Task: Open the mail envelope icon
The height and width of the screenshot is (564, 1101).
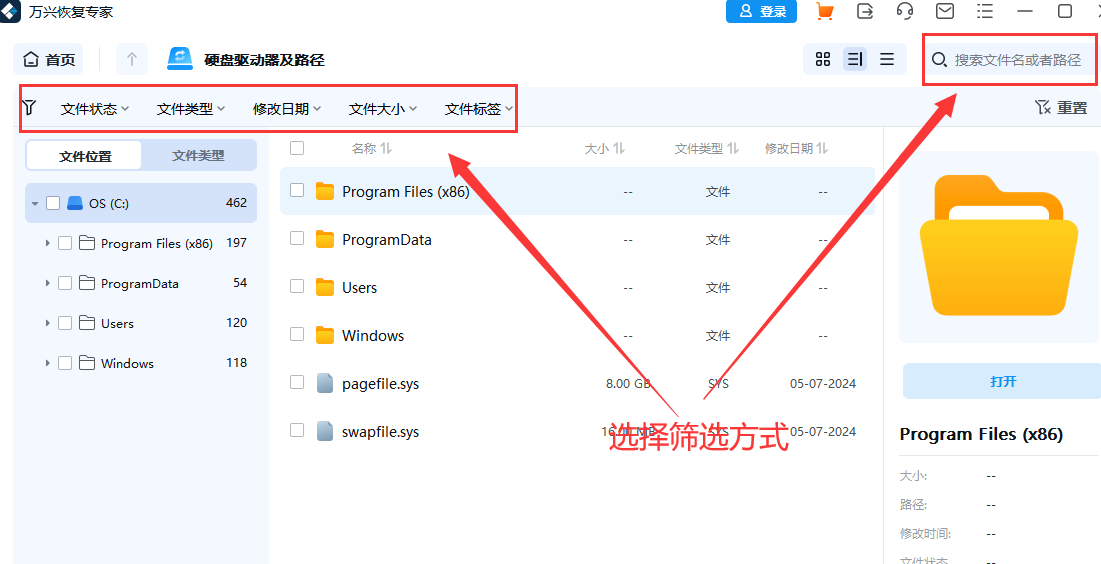Action: tap(945, 11)
